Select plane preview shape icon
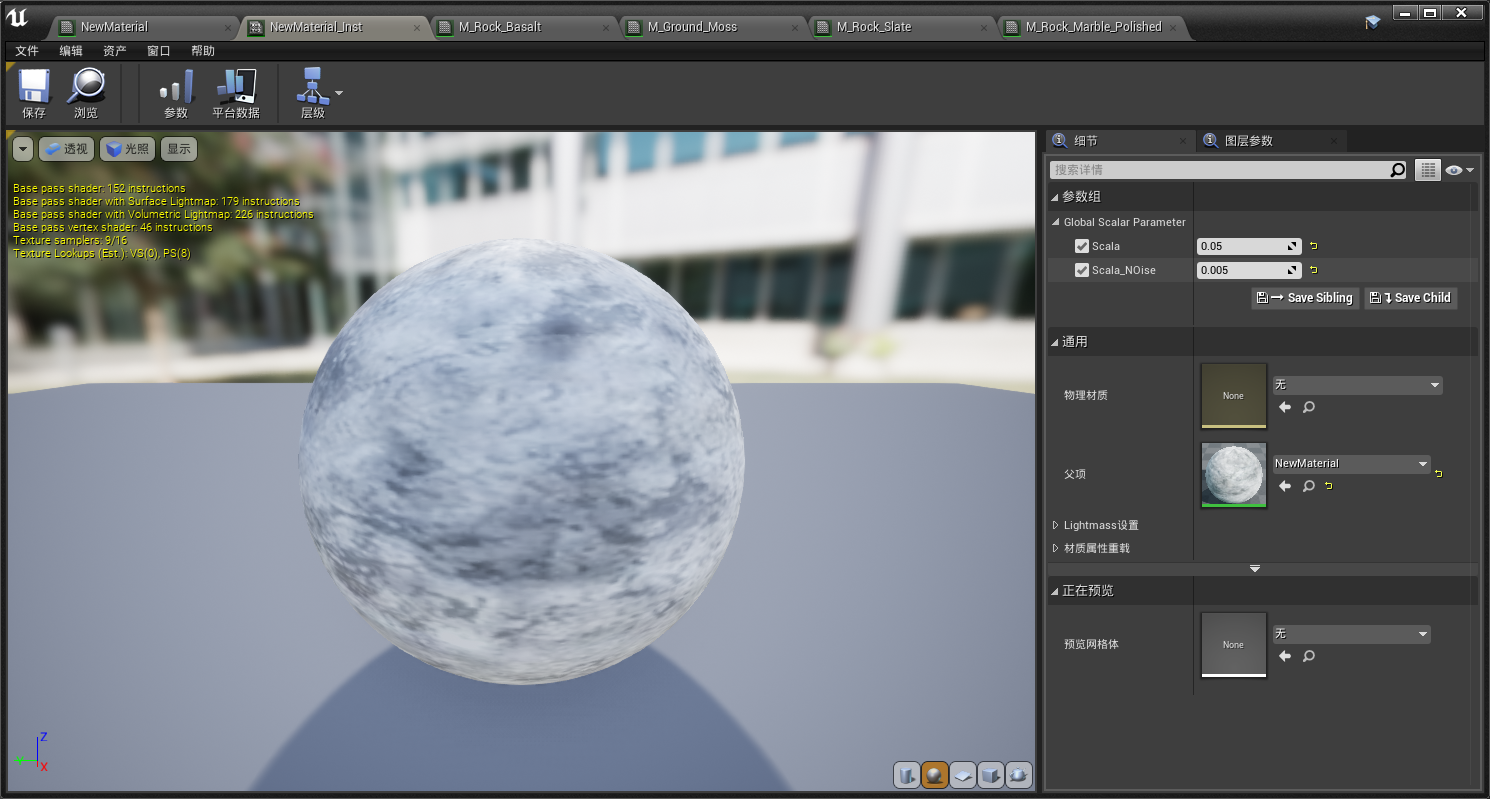 (x=963, y=775)
